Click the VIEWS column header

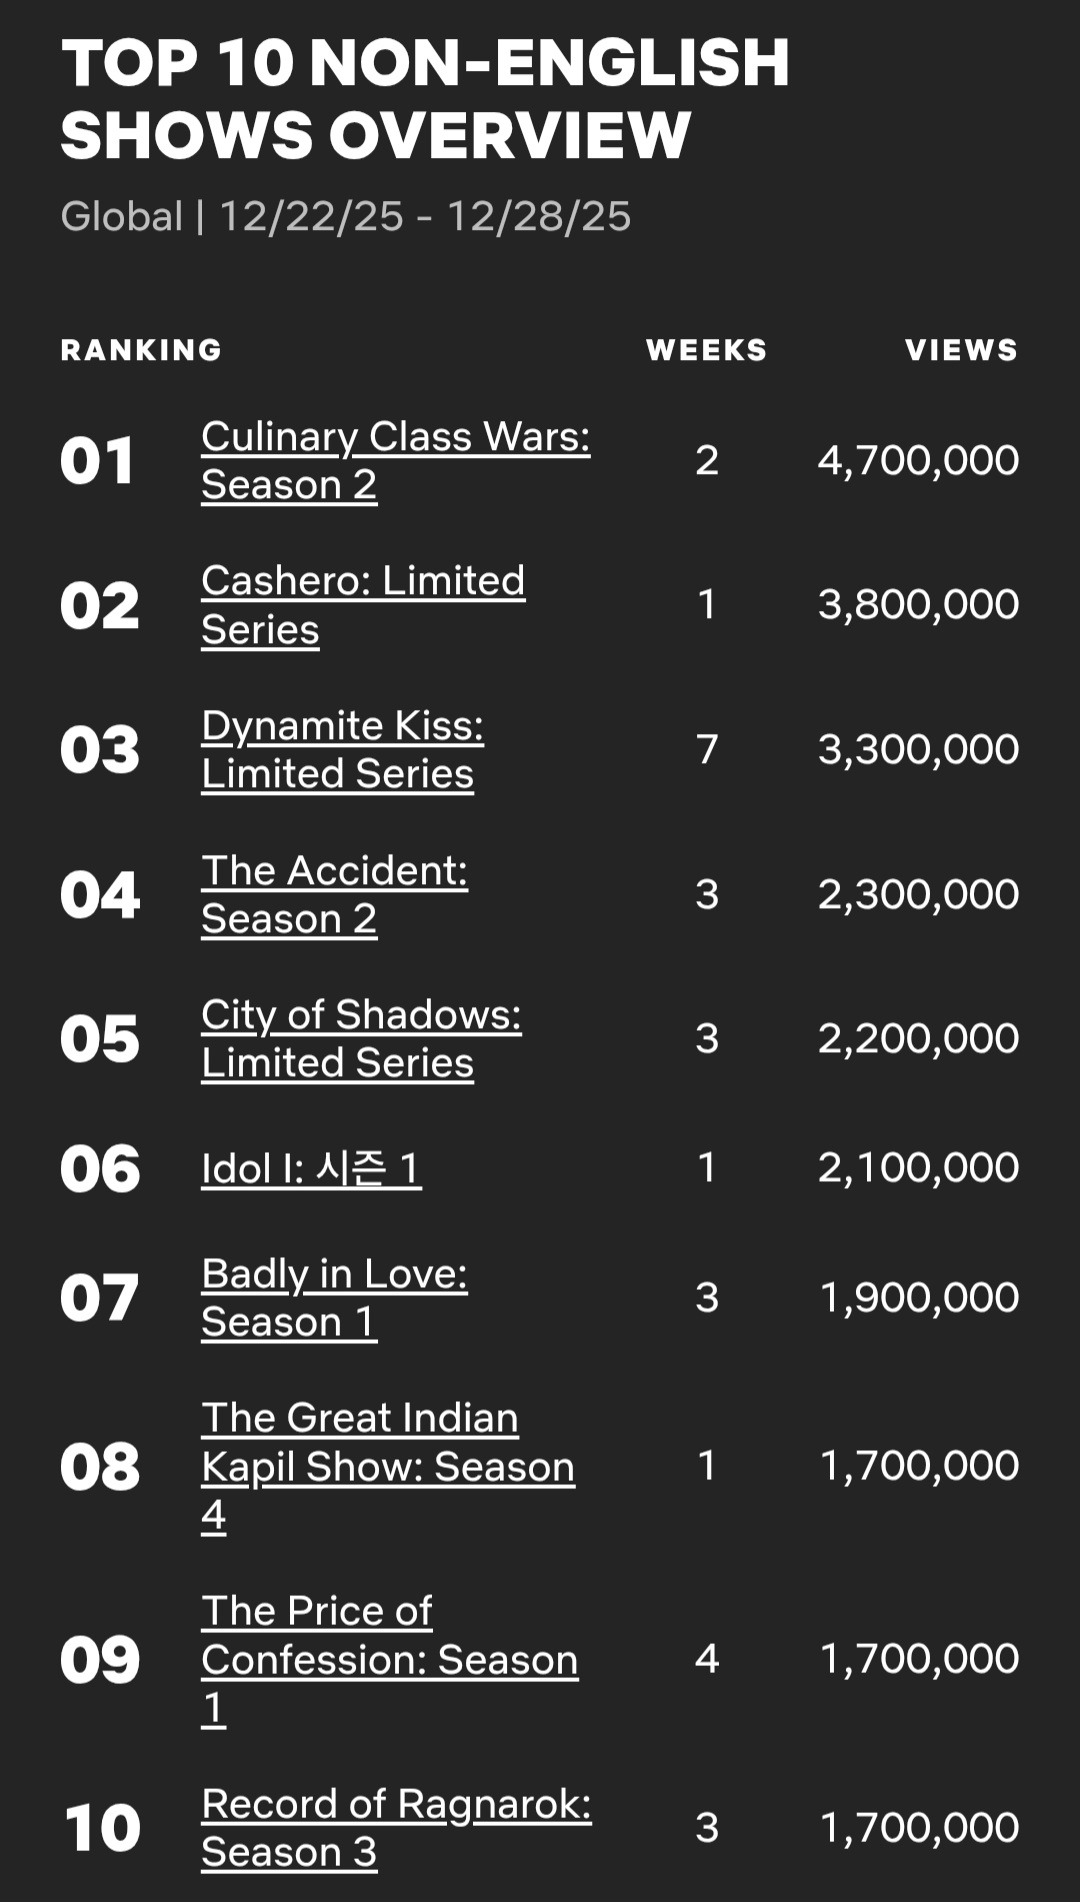pyautogui.click(x=961, y=350)
